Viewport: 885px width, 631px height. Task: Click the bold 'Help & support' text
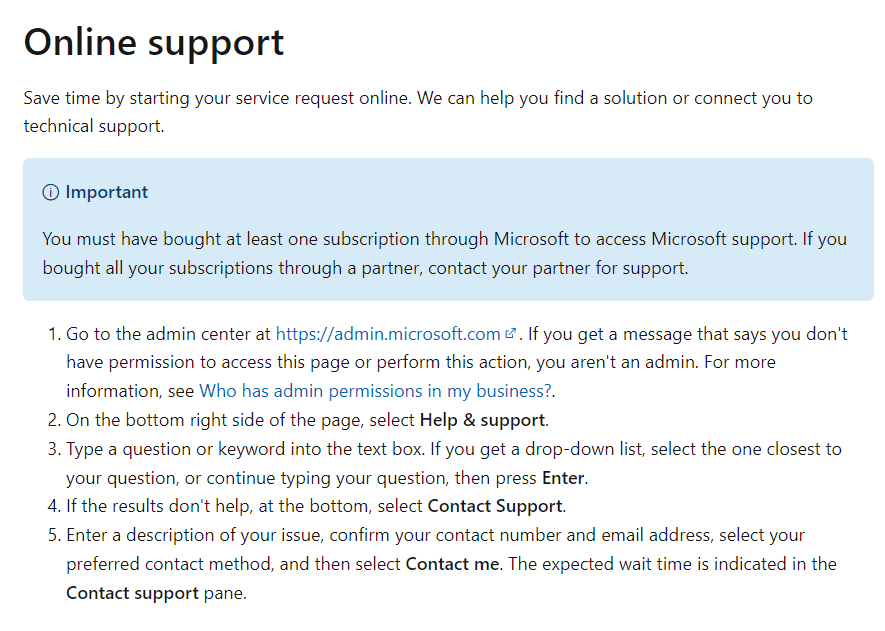point(483,420)
